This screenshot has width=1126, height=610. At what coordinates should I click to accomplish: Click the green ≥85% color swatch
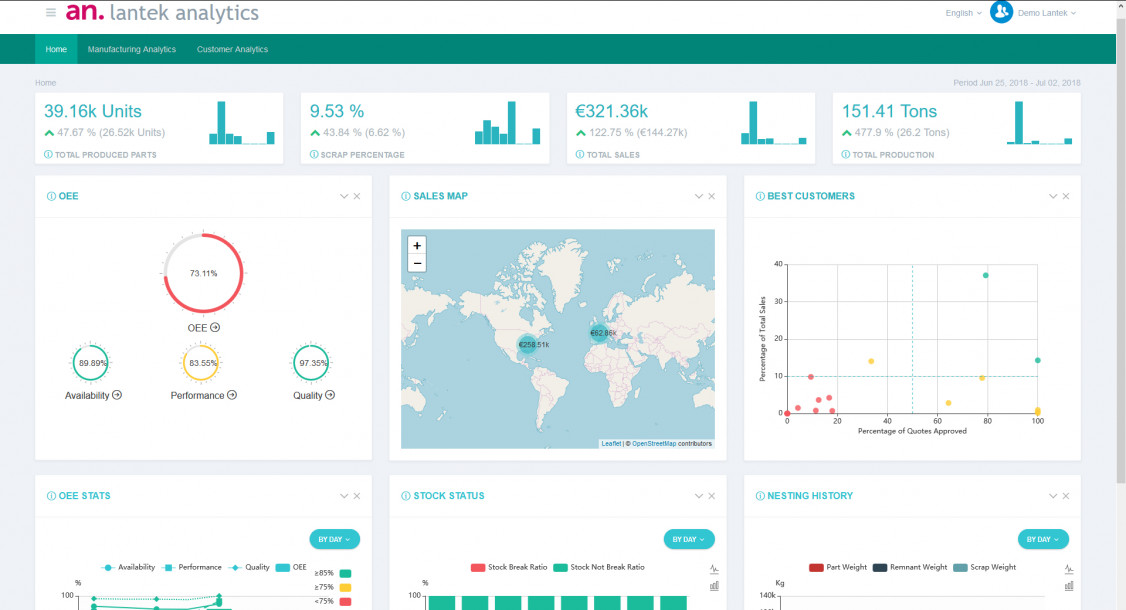click(x=346, y=573)
